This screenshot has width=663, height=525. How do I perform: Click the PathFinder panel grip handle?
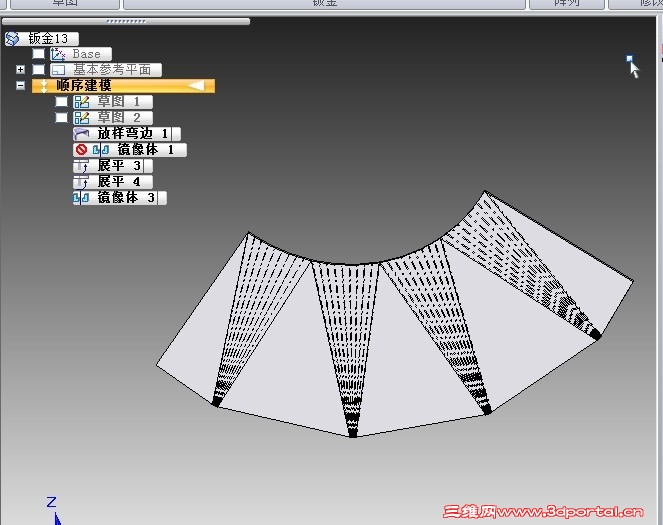coord(126,21)
